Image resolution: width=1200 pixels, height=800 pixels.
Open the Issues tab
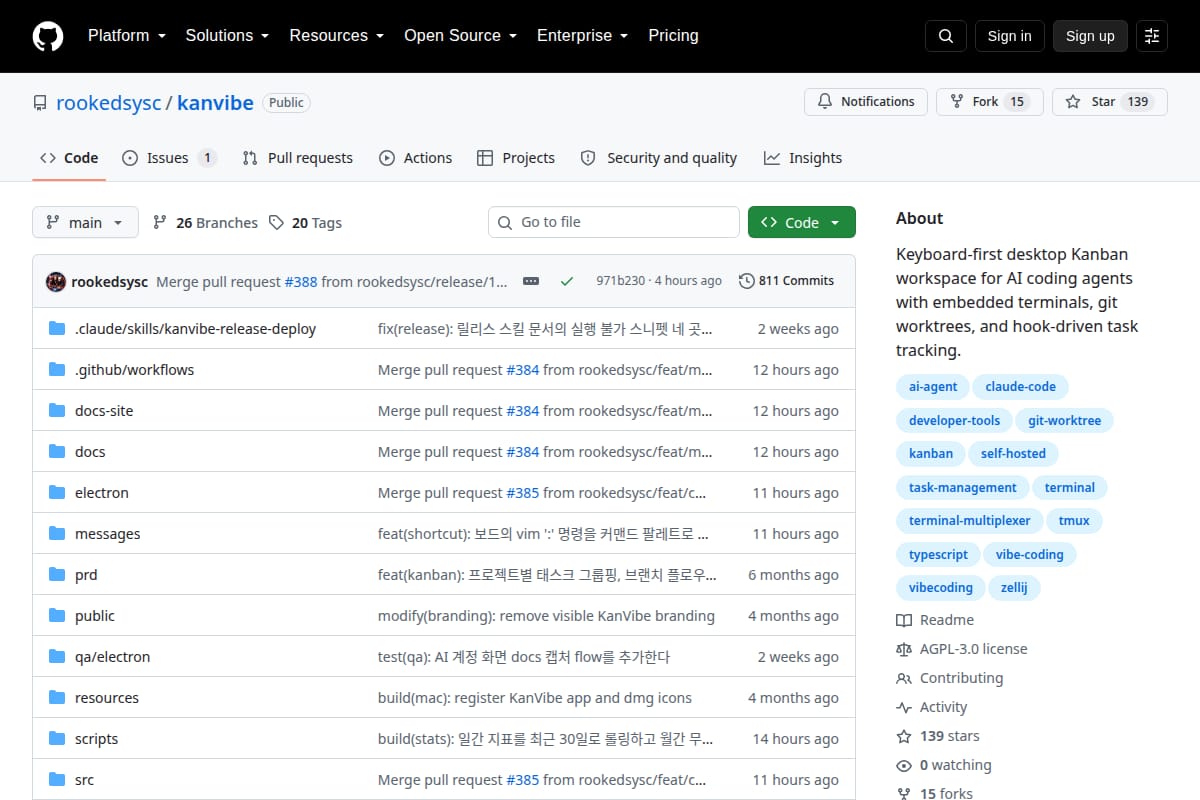pyautogui.click(x=169, y=158)
